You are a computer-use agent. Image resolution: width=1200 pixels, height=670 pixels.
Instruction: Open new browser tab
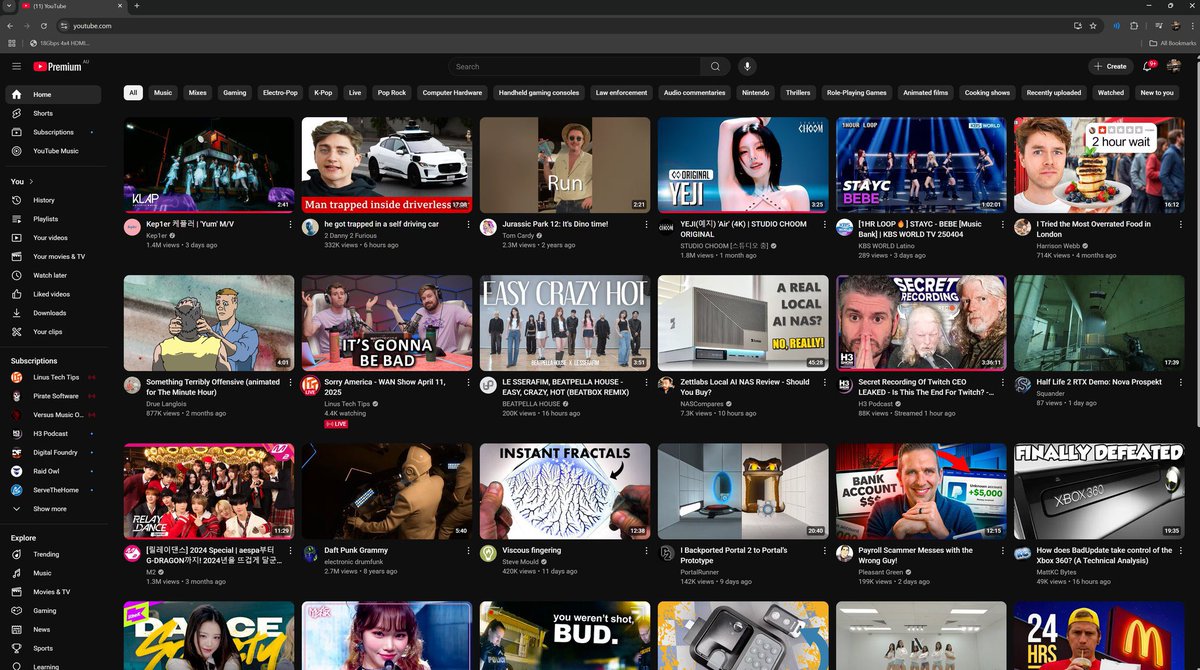pos(136,6)
